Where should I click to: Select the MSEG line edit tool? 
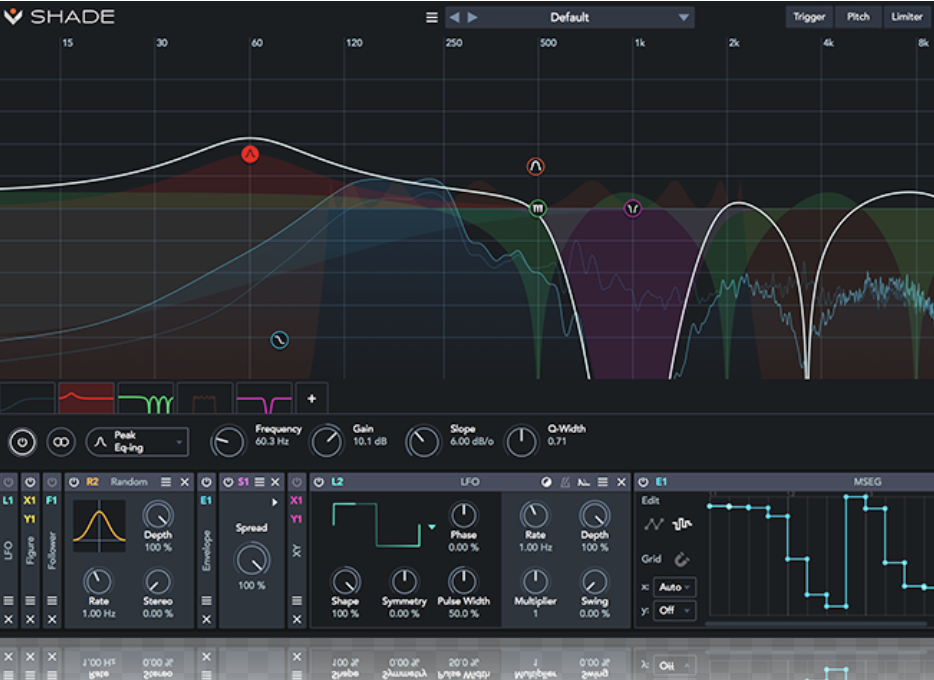tap(654, 524)
